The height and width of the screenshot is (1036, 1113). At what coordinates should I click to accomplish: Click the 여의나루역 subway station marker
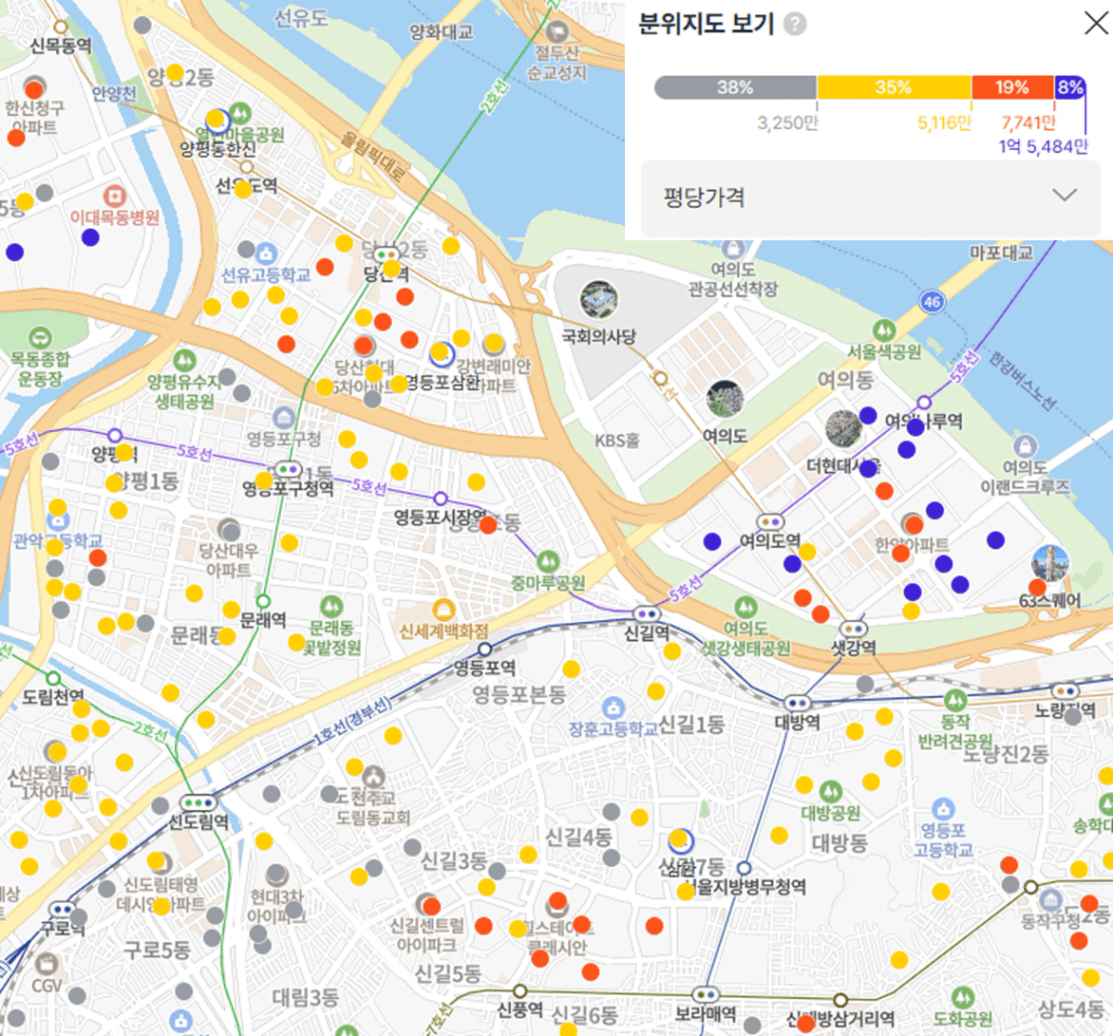pos(923,402)
